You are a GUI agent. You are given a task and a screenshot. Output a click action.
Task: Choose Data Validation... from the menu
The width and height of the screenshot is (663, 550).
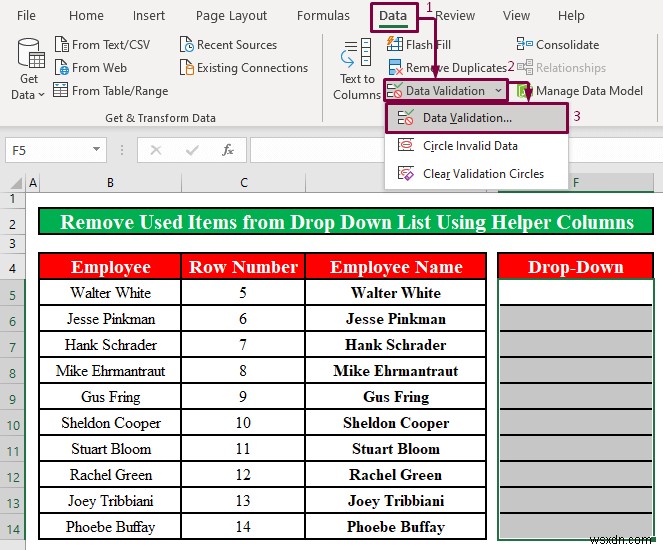(476, 118)
